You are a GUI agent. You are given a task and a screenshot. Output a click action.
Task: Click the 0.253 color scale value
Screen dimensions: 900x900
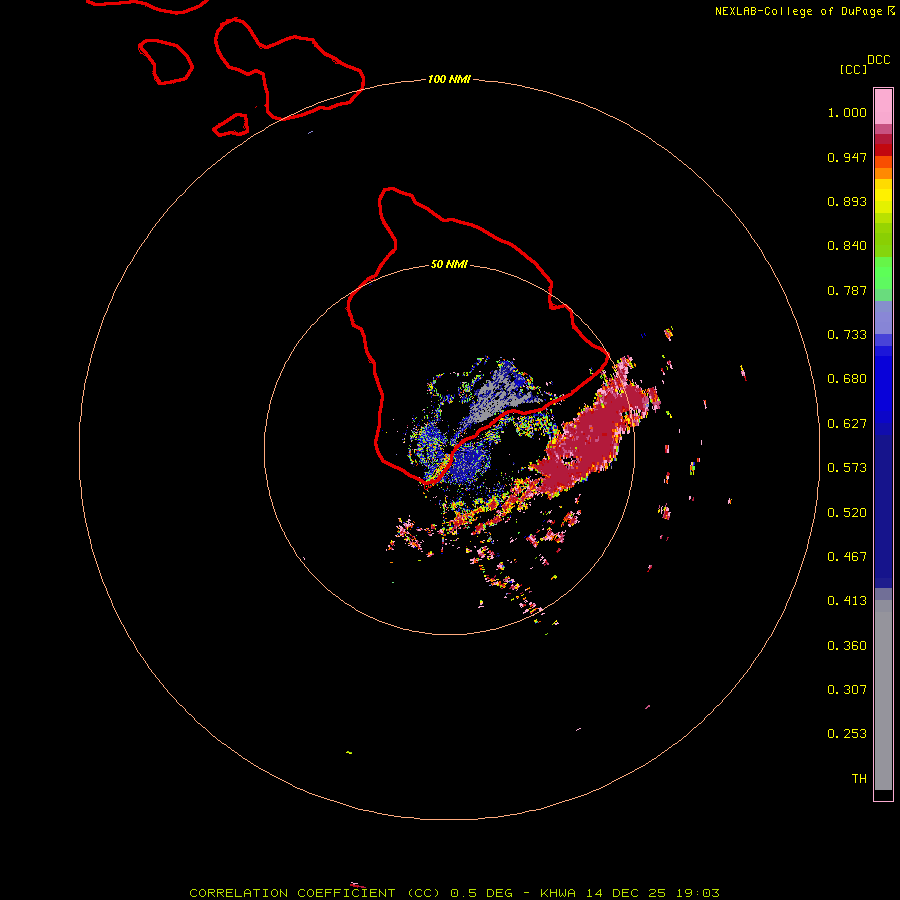(847, 734)
